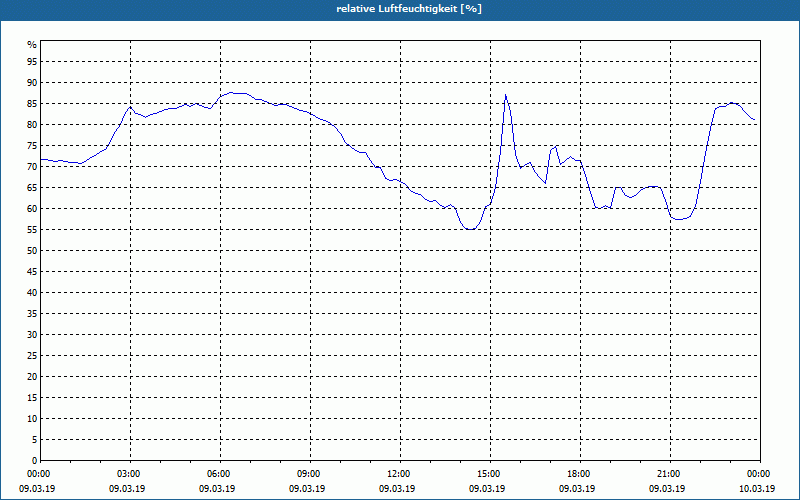Click the '00:00' time label above 10.03.19
Screen dimensions: 800x500
tap(759, 474)
